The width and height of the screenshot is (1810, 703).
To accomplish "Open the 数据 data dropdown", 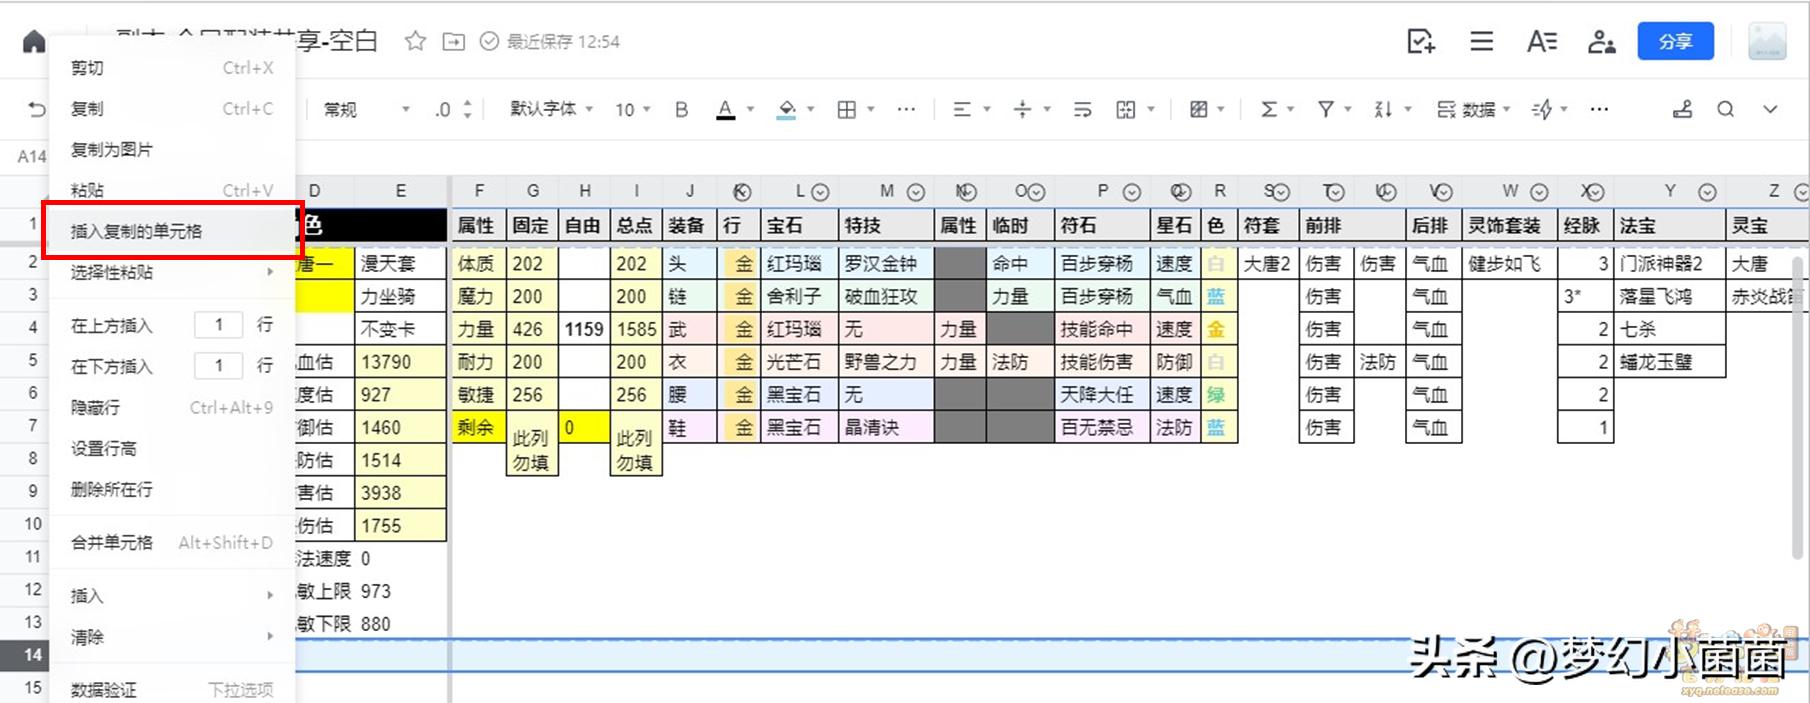I will pyautogui.click(x=1473, y=109).
